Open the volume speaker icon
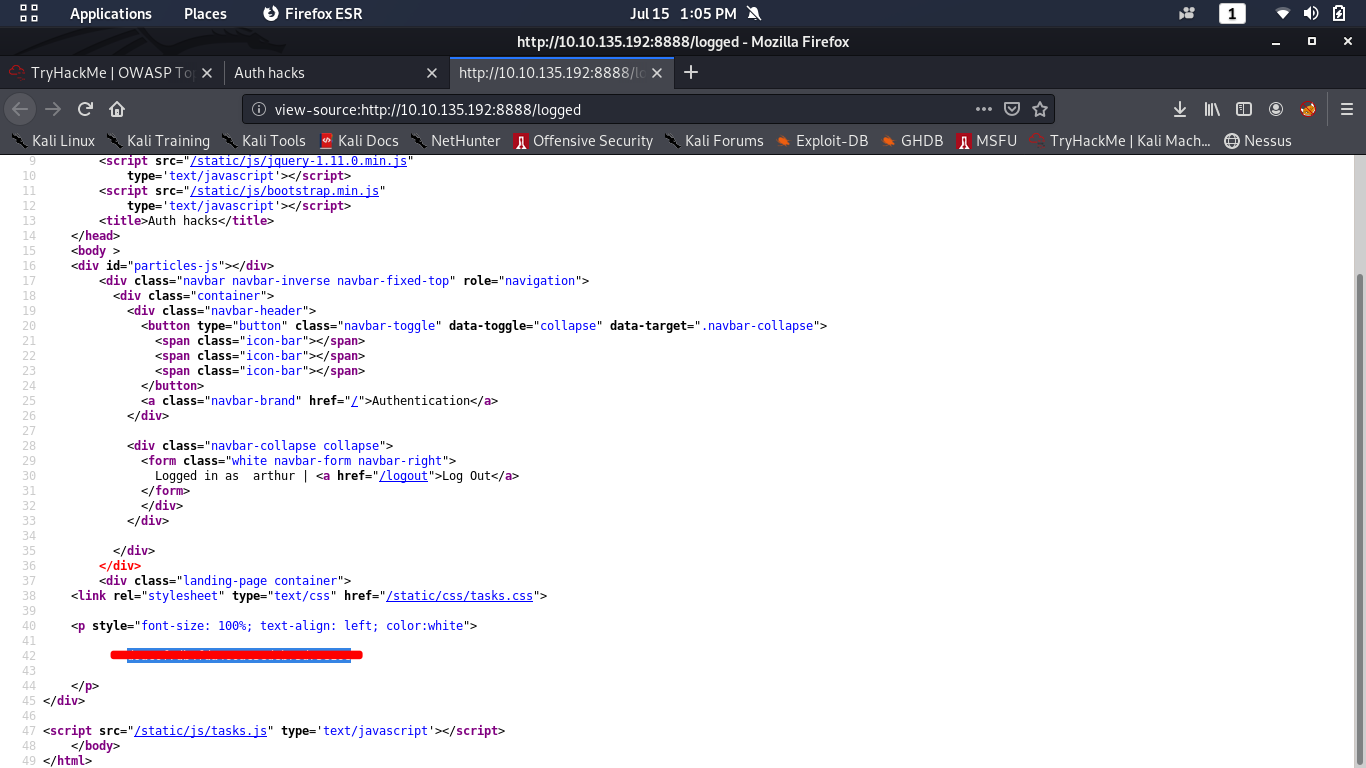 pyautogui.click(x=1311, y=14)
